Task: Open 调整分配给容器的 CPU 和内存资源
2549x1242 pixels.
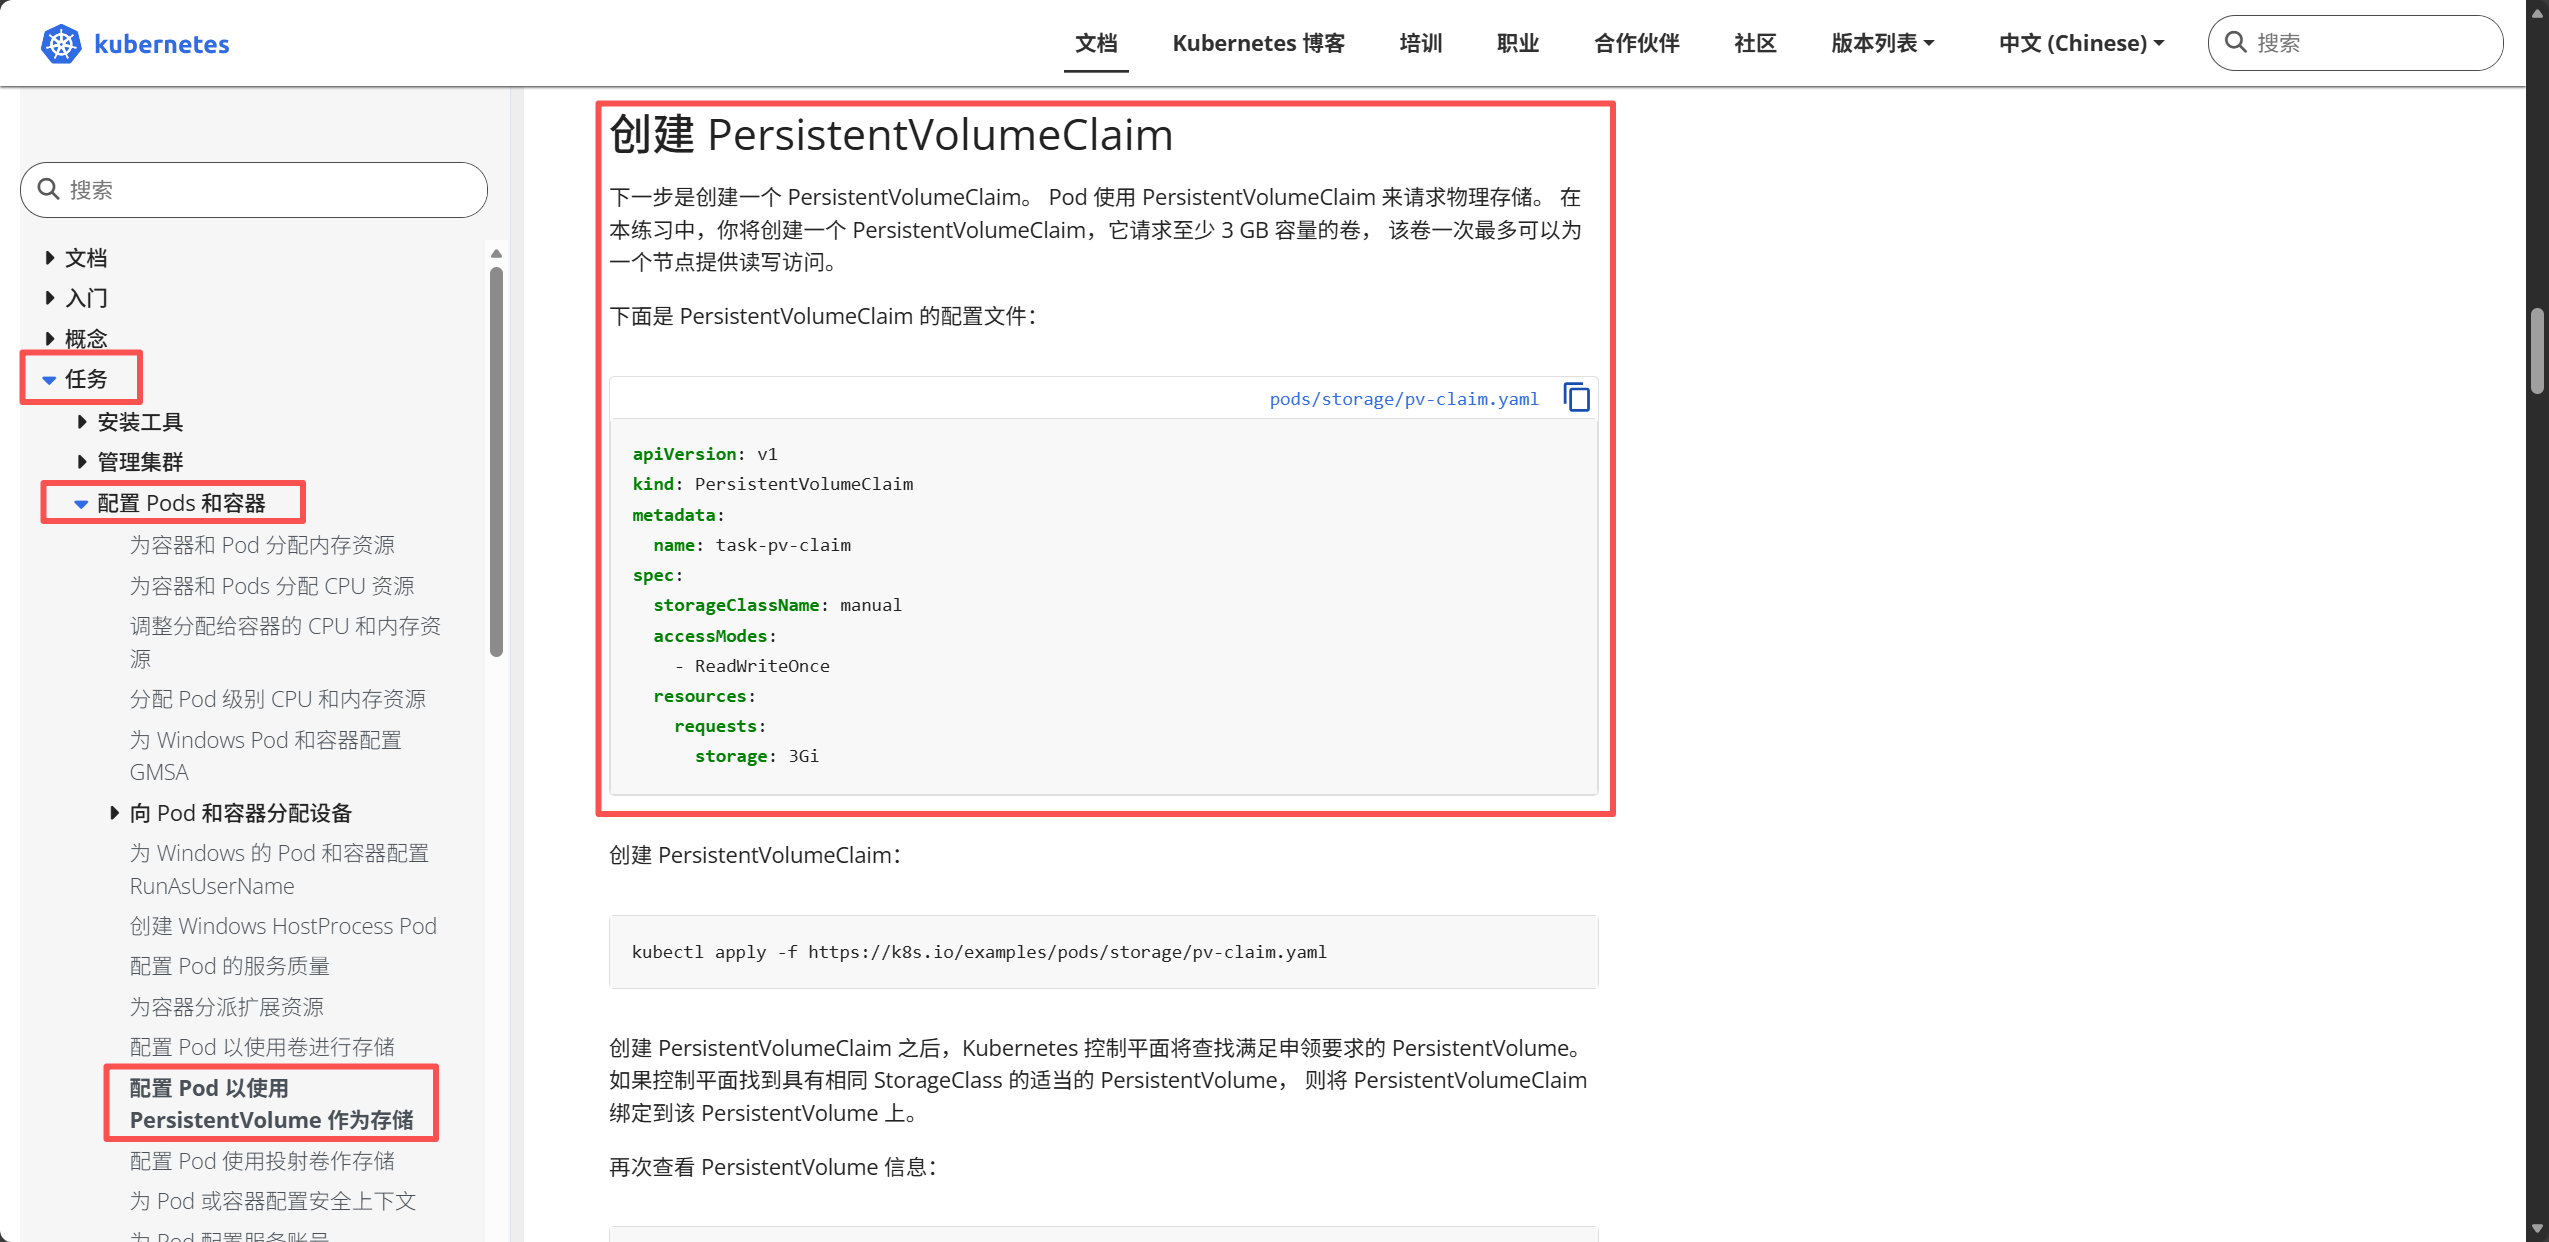Action: coord(285,642)
